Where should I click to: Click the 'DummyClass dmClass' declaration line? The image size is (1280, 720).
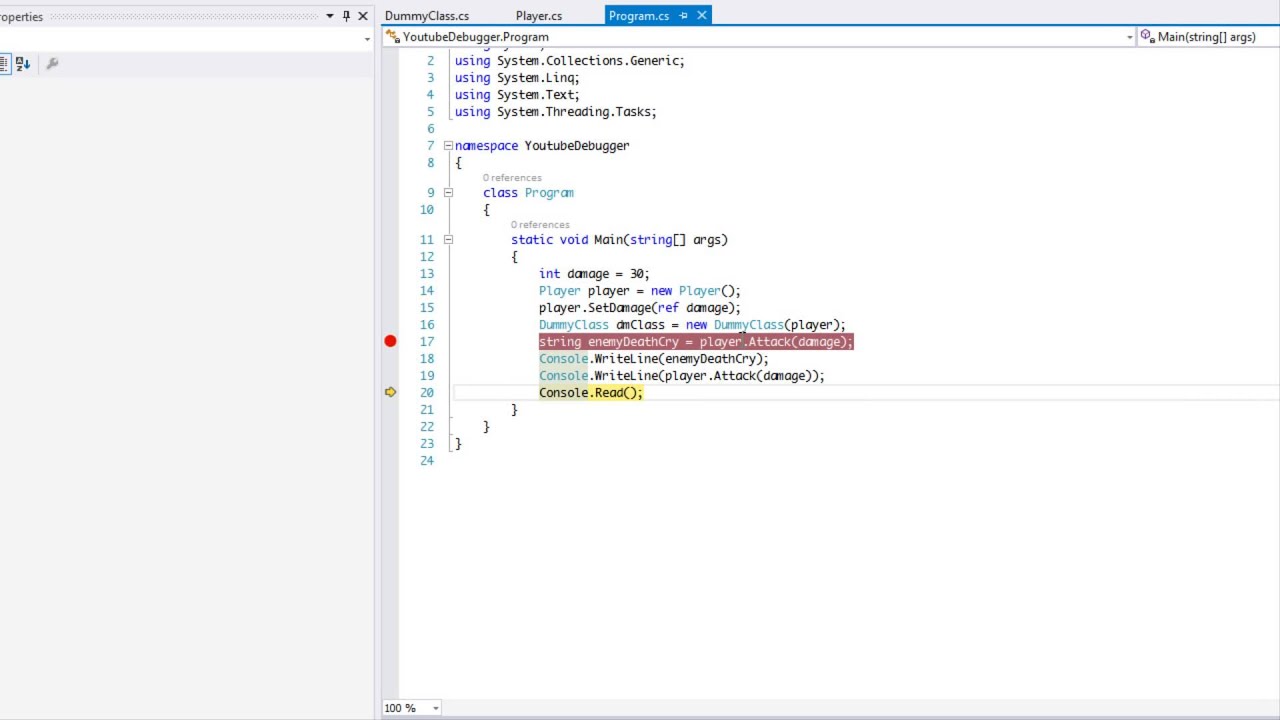[692, 325]
